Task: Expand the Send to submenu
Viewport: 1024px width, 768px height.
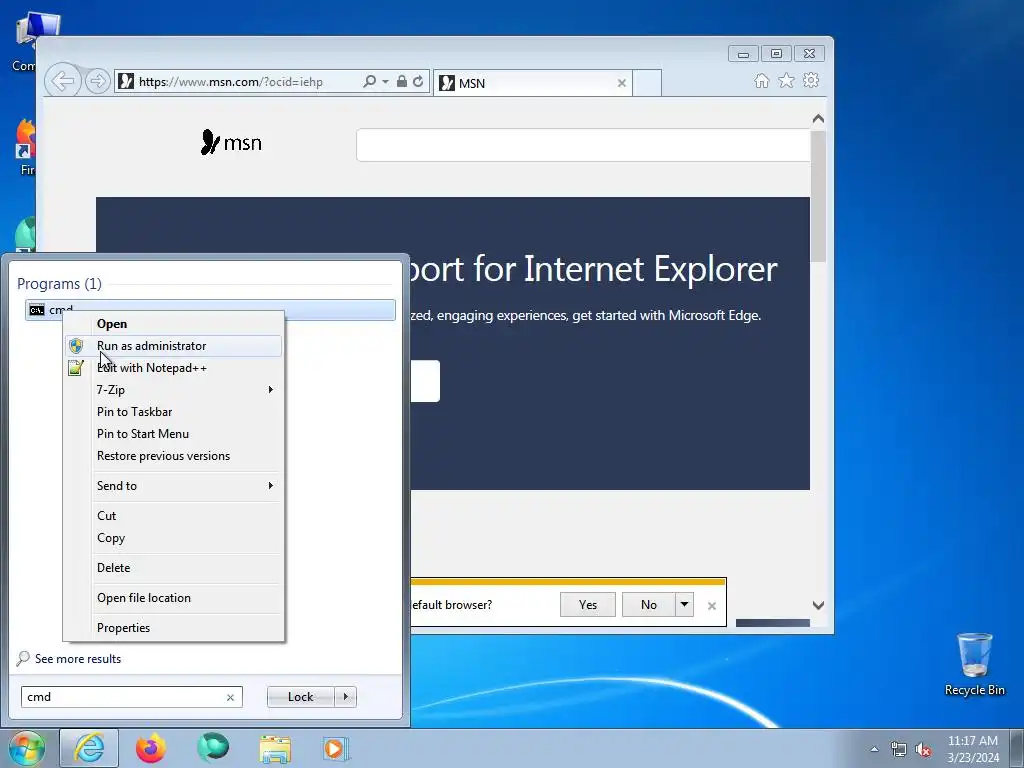Action: (x=173, y=486)
